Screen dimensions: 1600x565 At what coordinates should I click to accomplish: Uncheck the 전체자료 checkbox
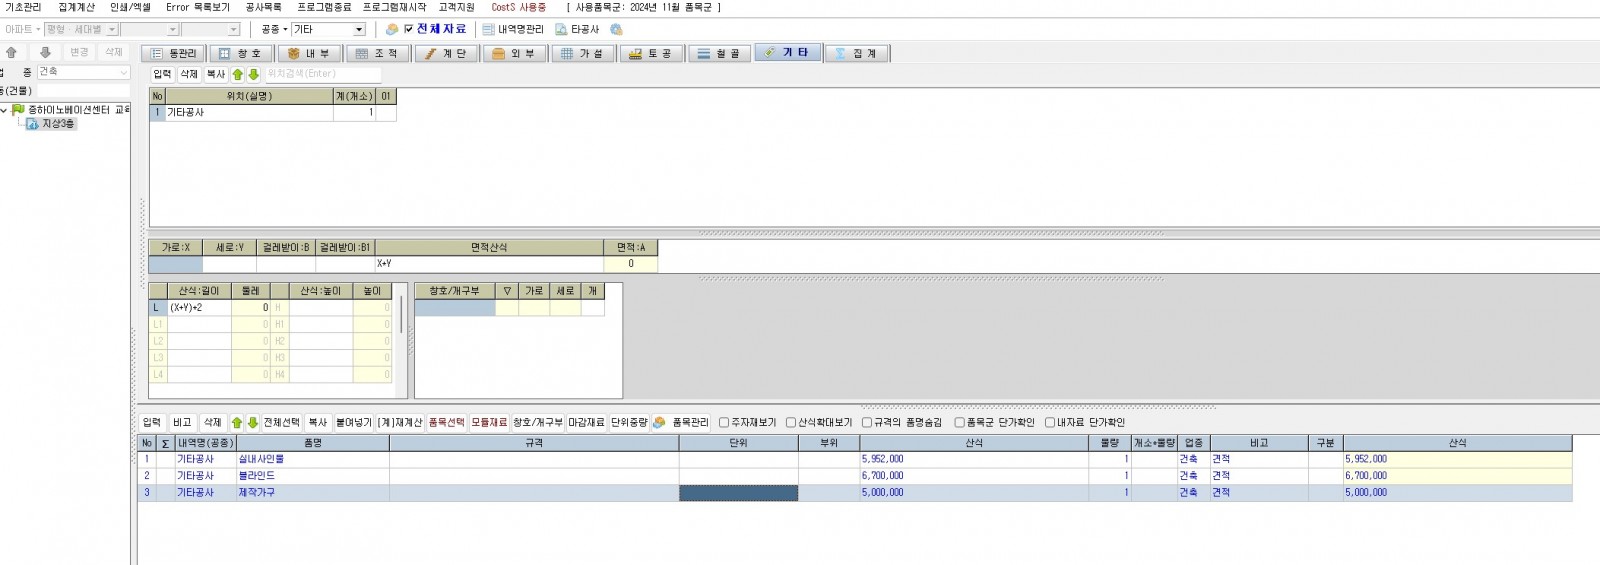408,29
